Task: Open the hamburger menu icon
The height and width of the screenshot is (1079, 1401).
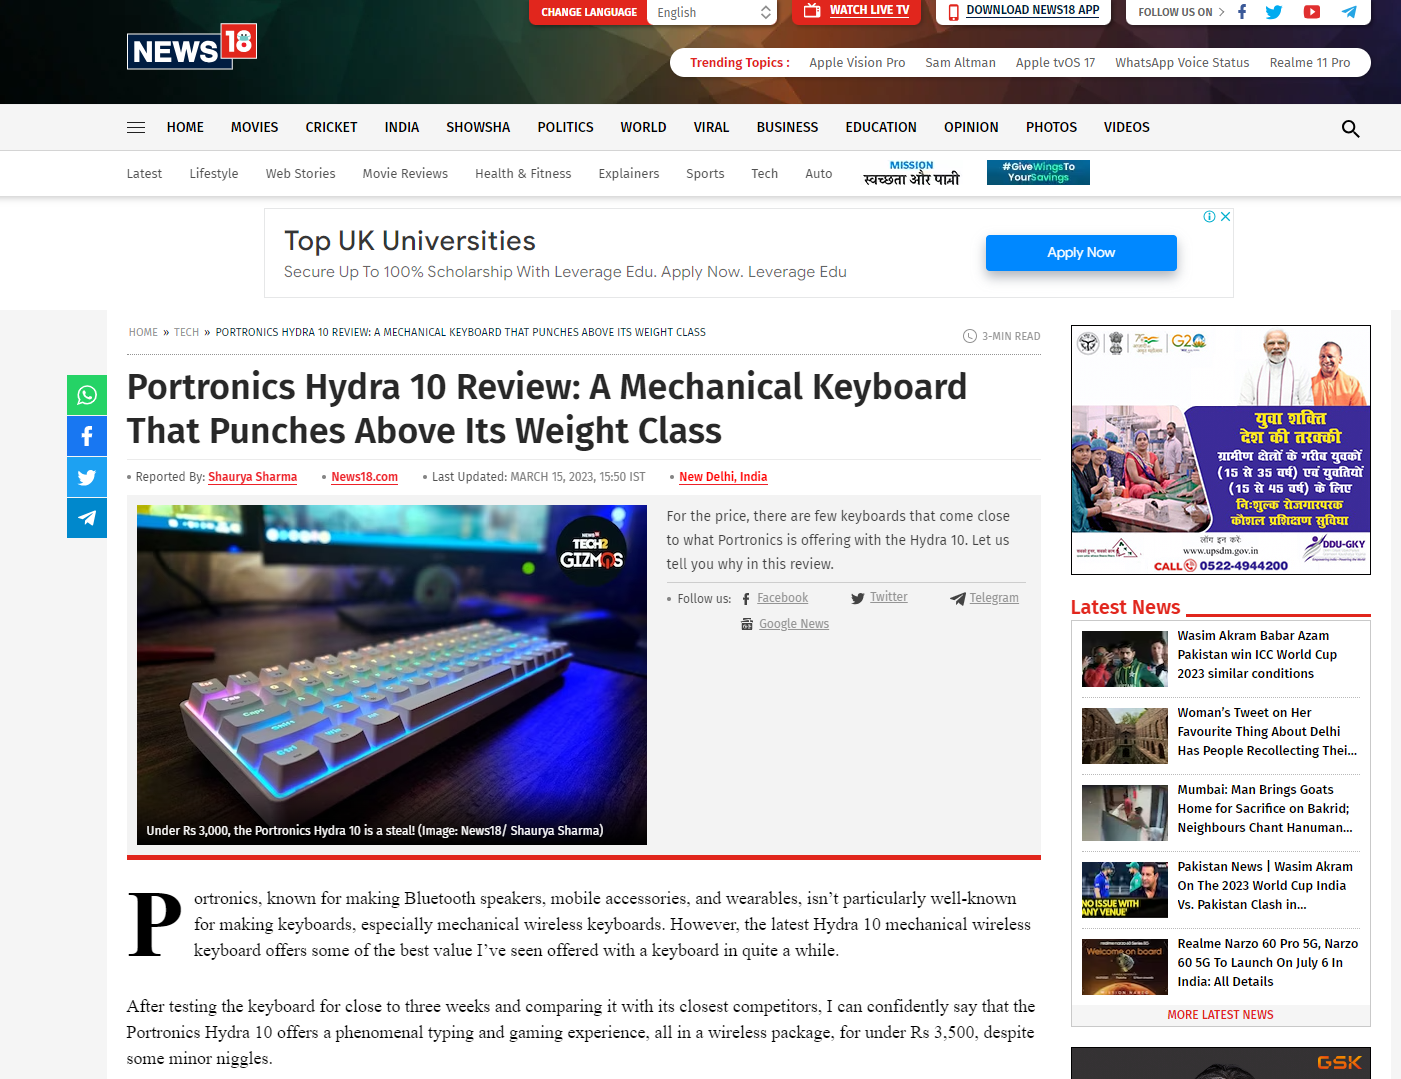Action: coord(136,127)
